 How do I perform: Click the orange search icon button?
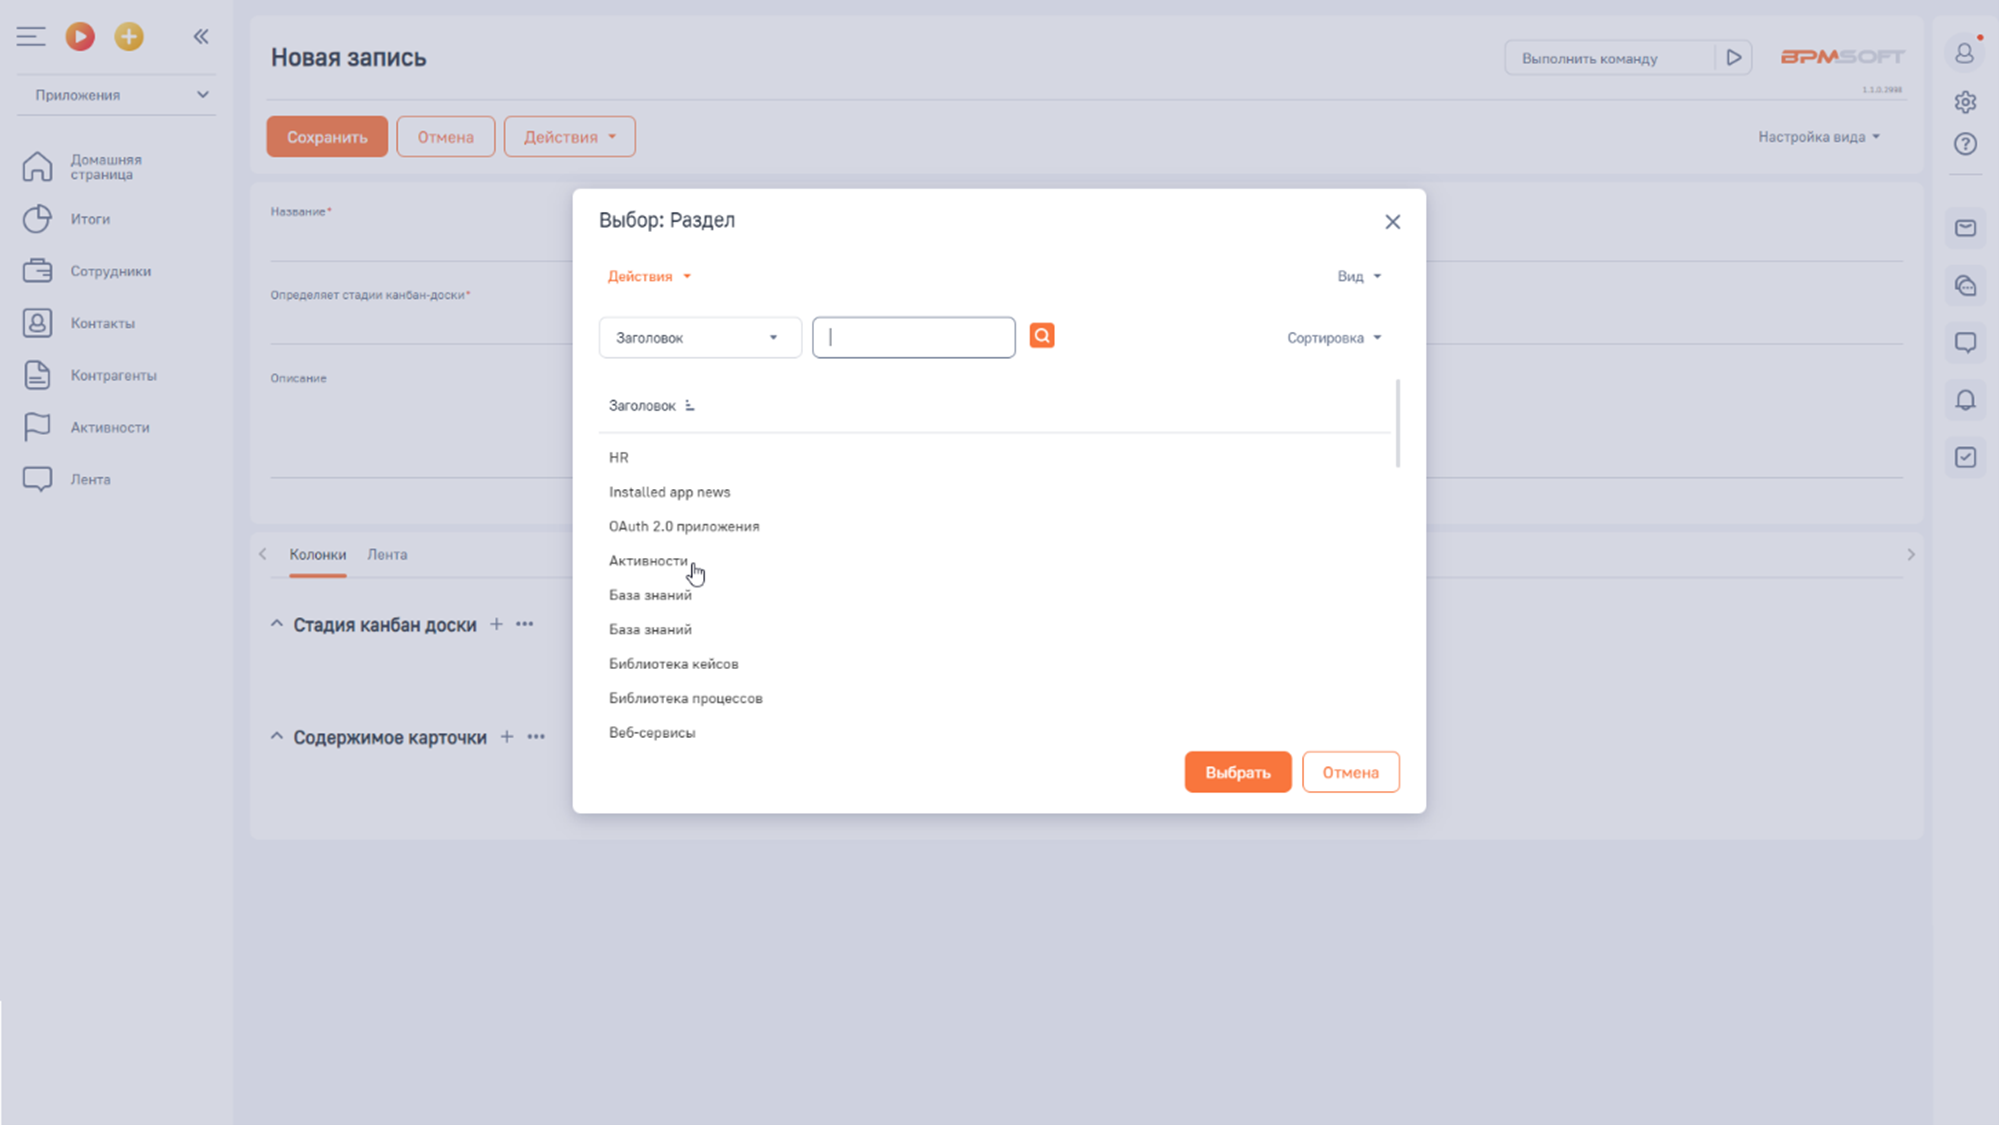[1041, 336]
